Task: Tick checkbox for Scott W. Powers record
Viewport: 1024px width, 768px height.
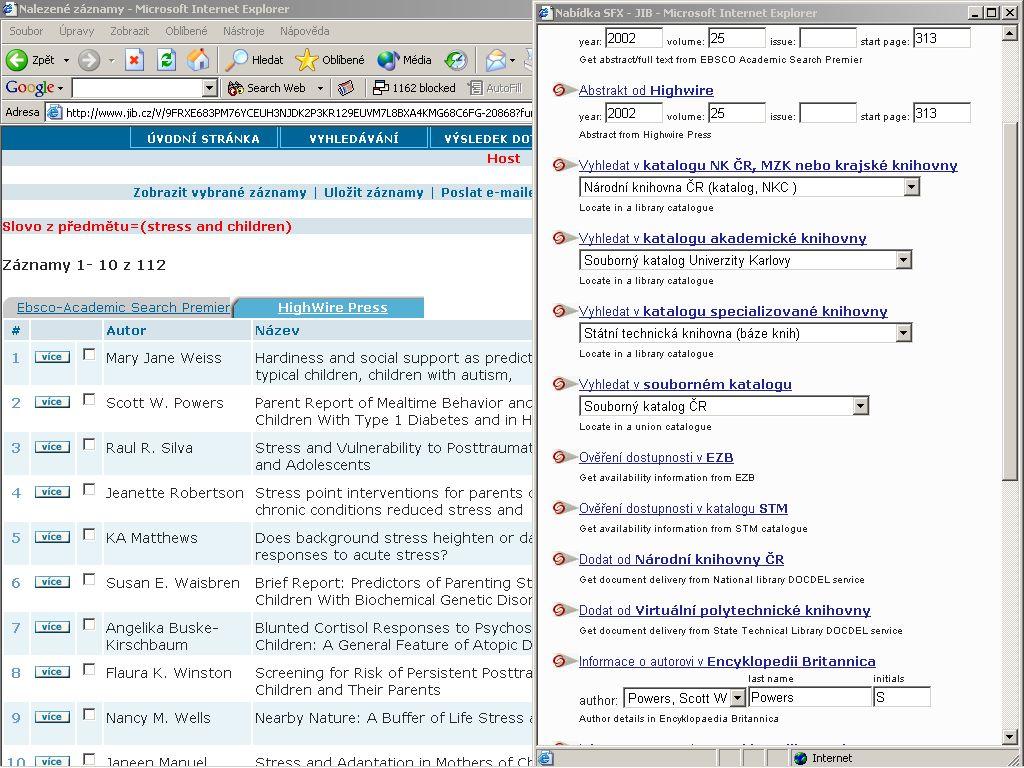Action: [89, 399]
